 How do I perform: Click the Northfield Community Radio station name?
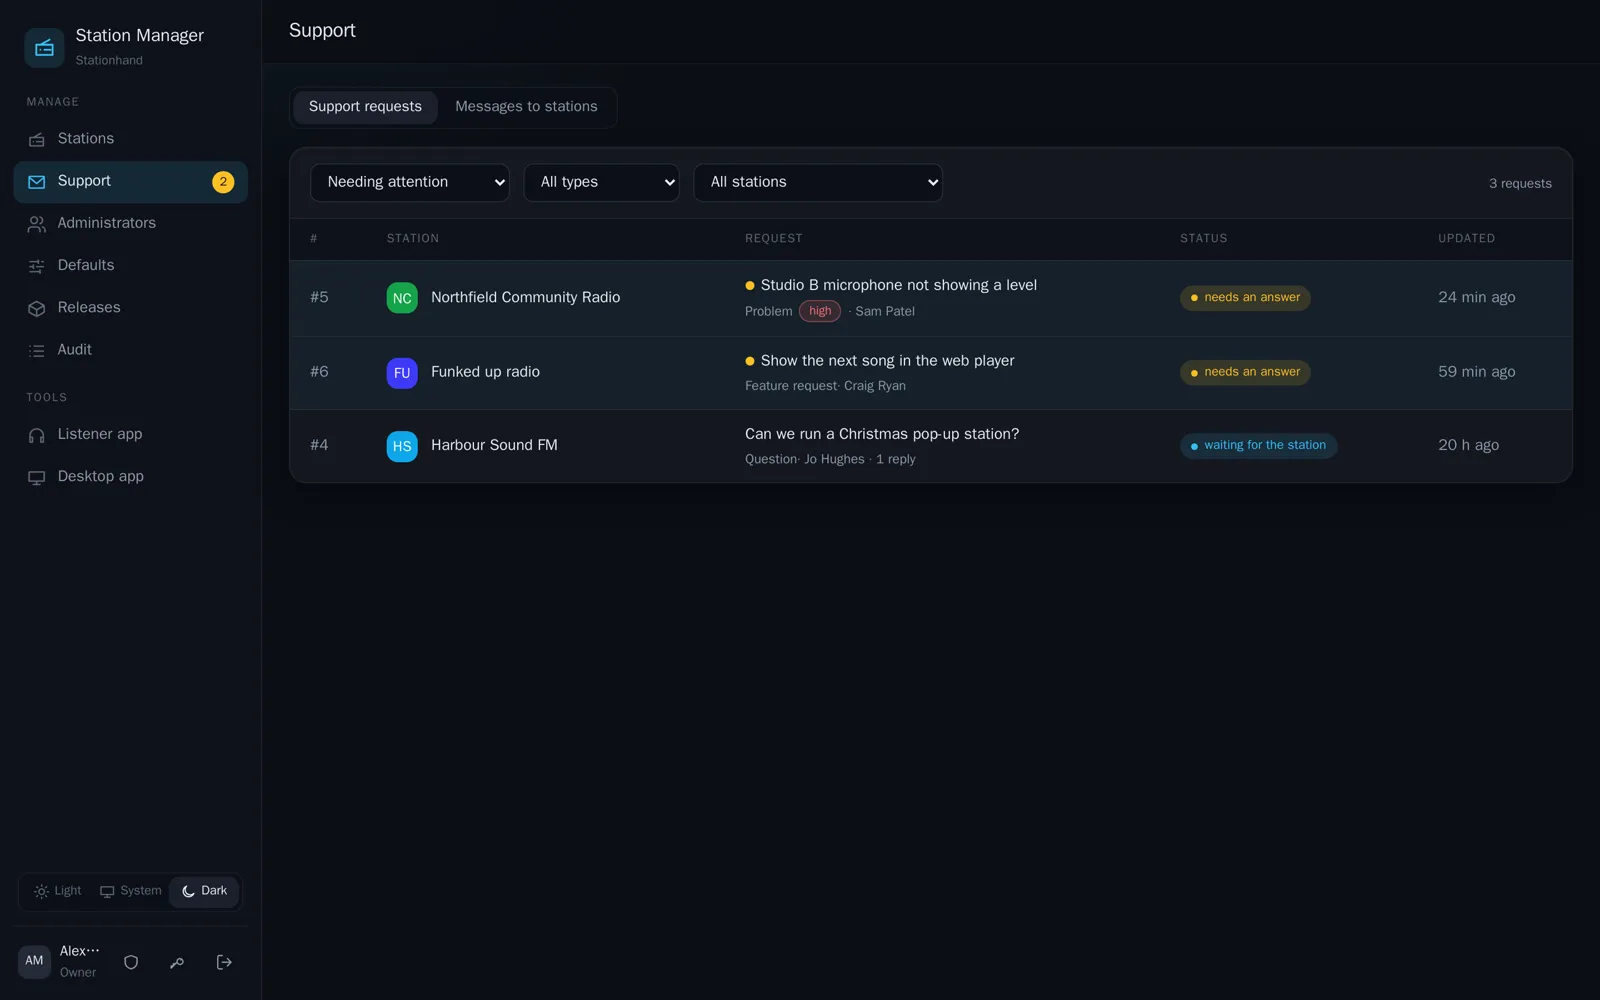click(526, 298)
